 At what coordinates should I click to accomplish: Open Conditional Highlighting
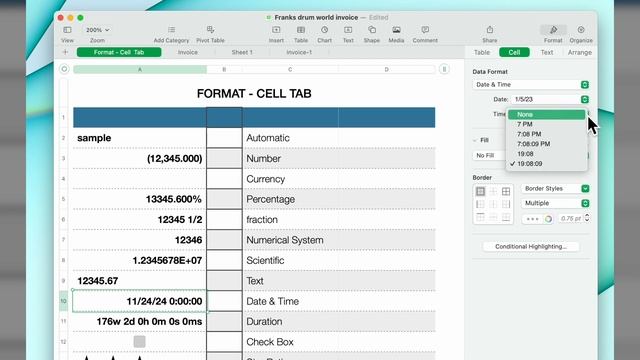(x=531, y=247)
